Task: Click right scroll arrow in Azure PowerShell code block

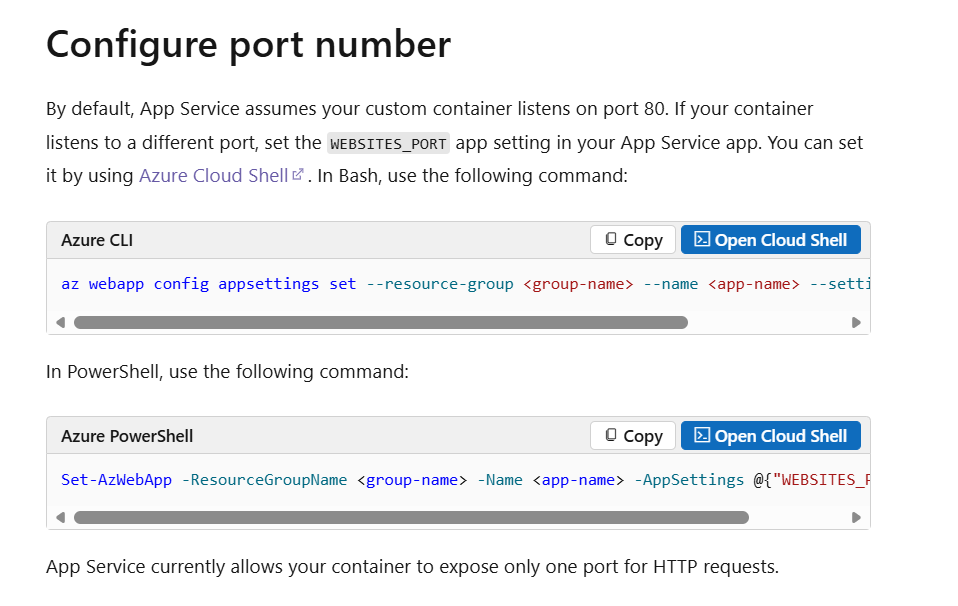Action: pos(856,517)
